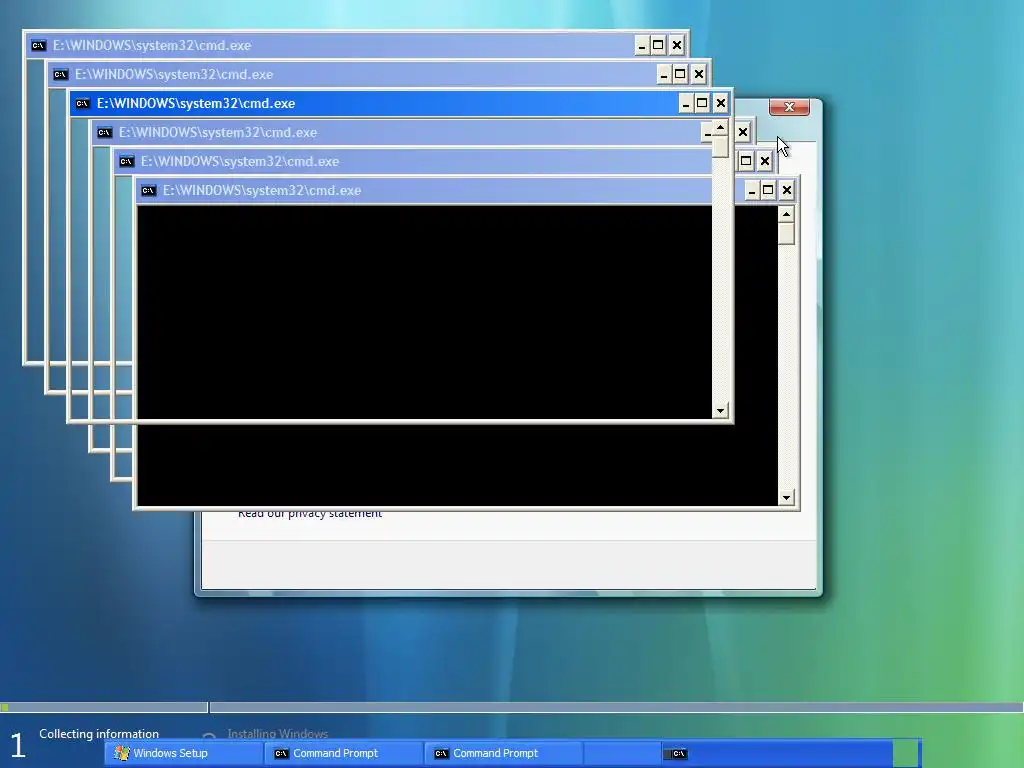Open system menu icon of fourth cascade cmd.exe window
The height and width of the screenshot is (768, 1024).
(104, 133)
